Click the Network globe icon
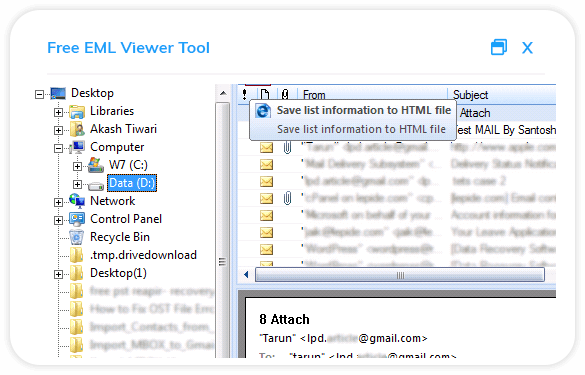Viewport: 585px width, 375px height. pyautogui.click(x=77, y=201)
